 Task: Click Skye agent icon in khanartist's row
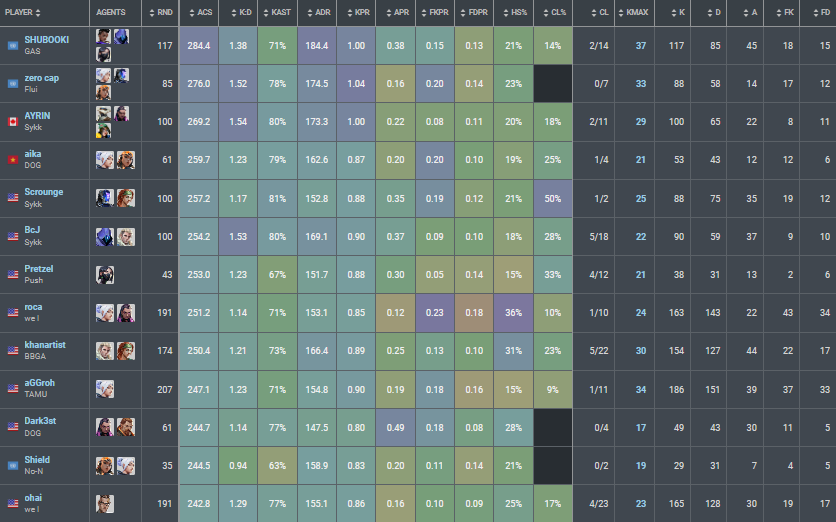point(126,351)
